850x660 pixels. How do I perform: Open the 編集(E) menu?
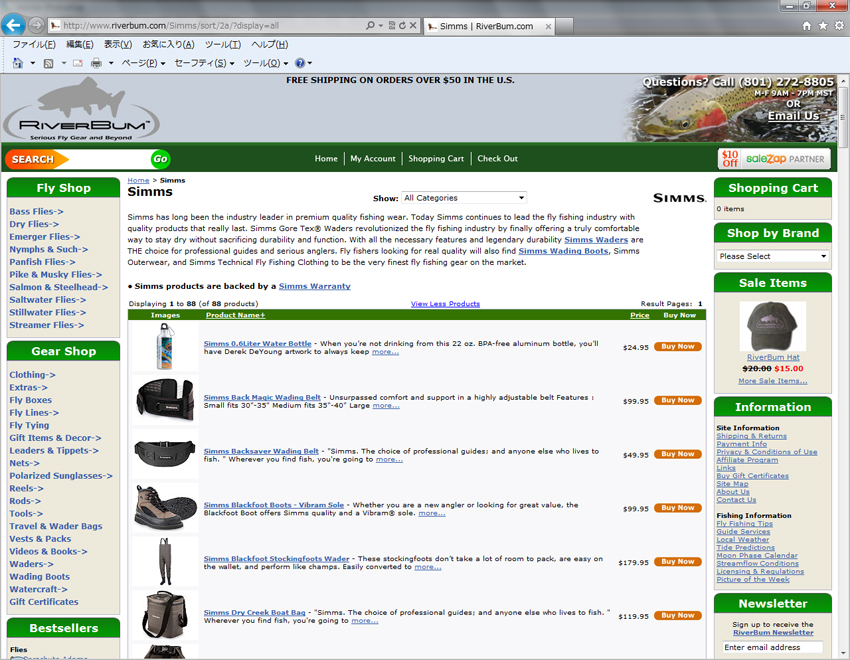80,44
